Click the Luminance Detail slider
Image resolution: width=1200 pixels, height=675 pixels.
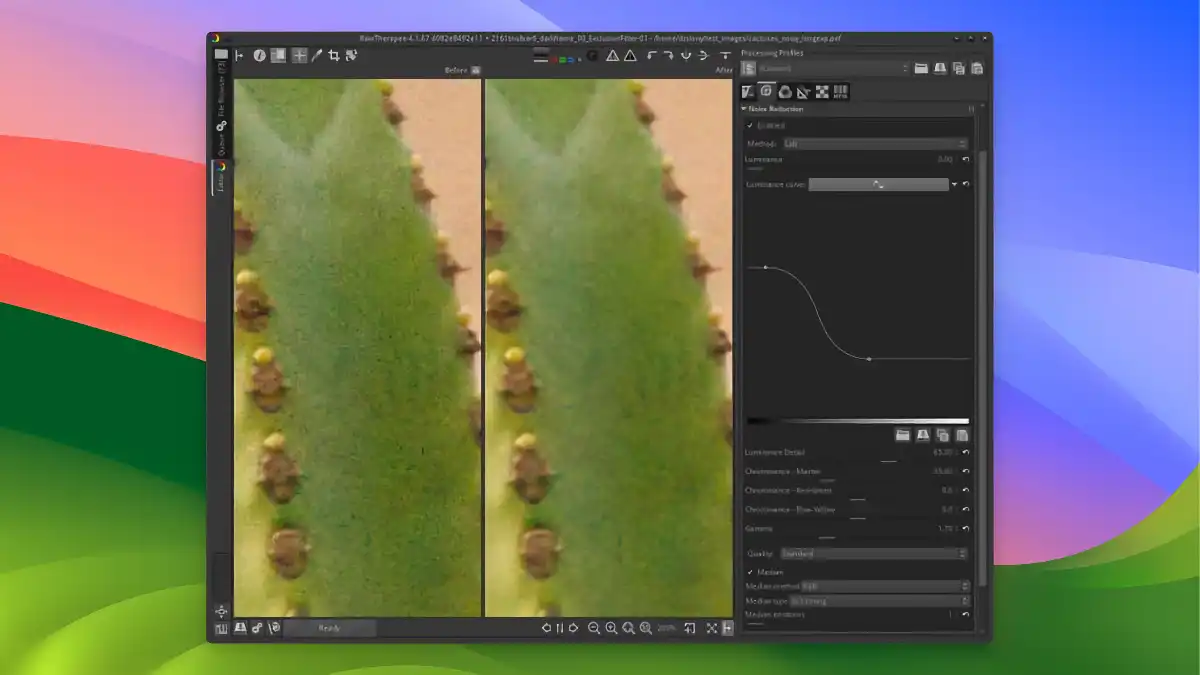point(888,460)
